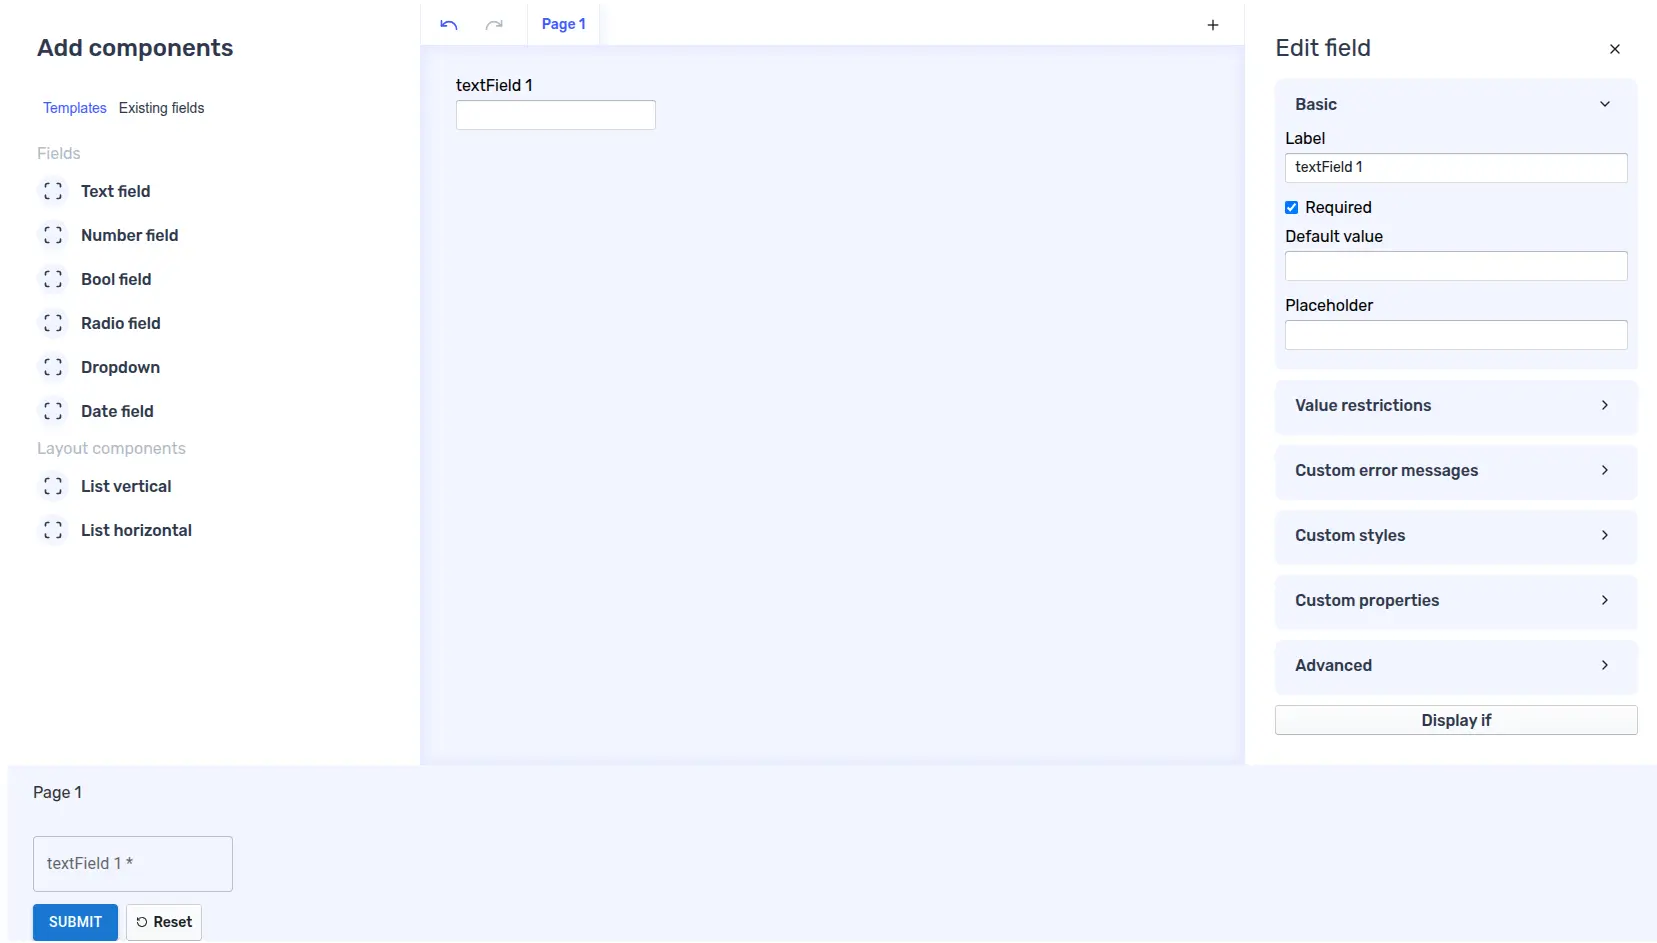The width and height of the screenshot is (1657, 943).
Task: Collapse the Basic section
Action: (1604, 104)
